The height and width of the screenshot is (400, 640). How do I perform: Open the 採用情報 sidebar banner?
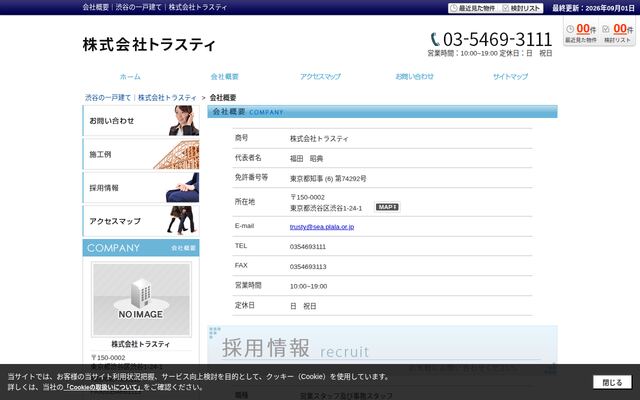[141, 187]
